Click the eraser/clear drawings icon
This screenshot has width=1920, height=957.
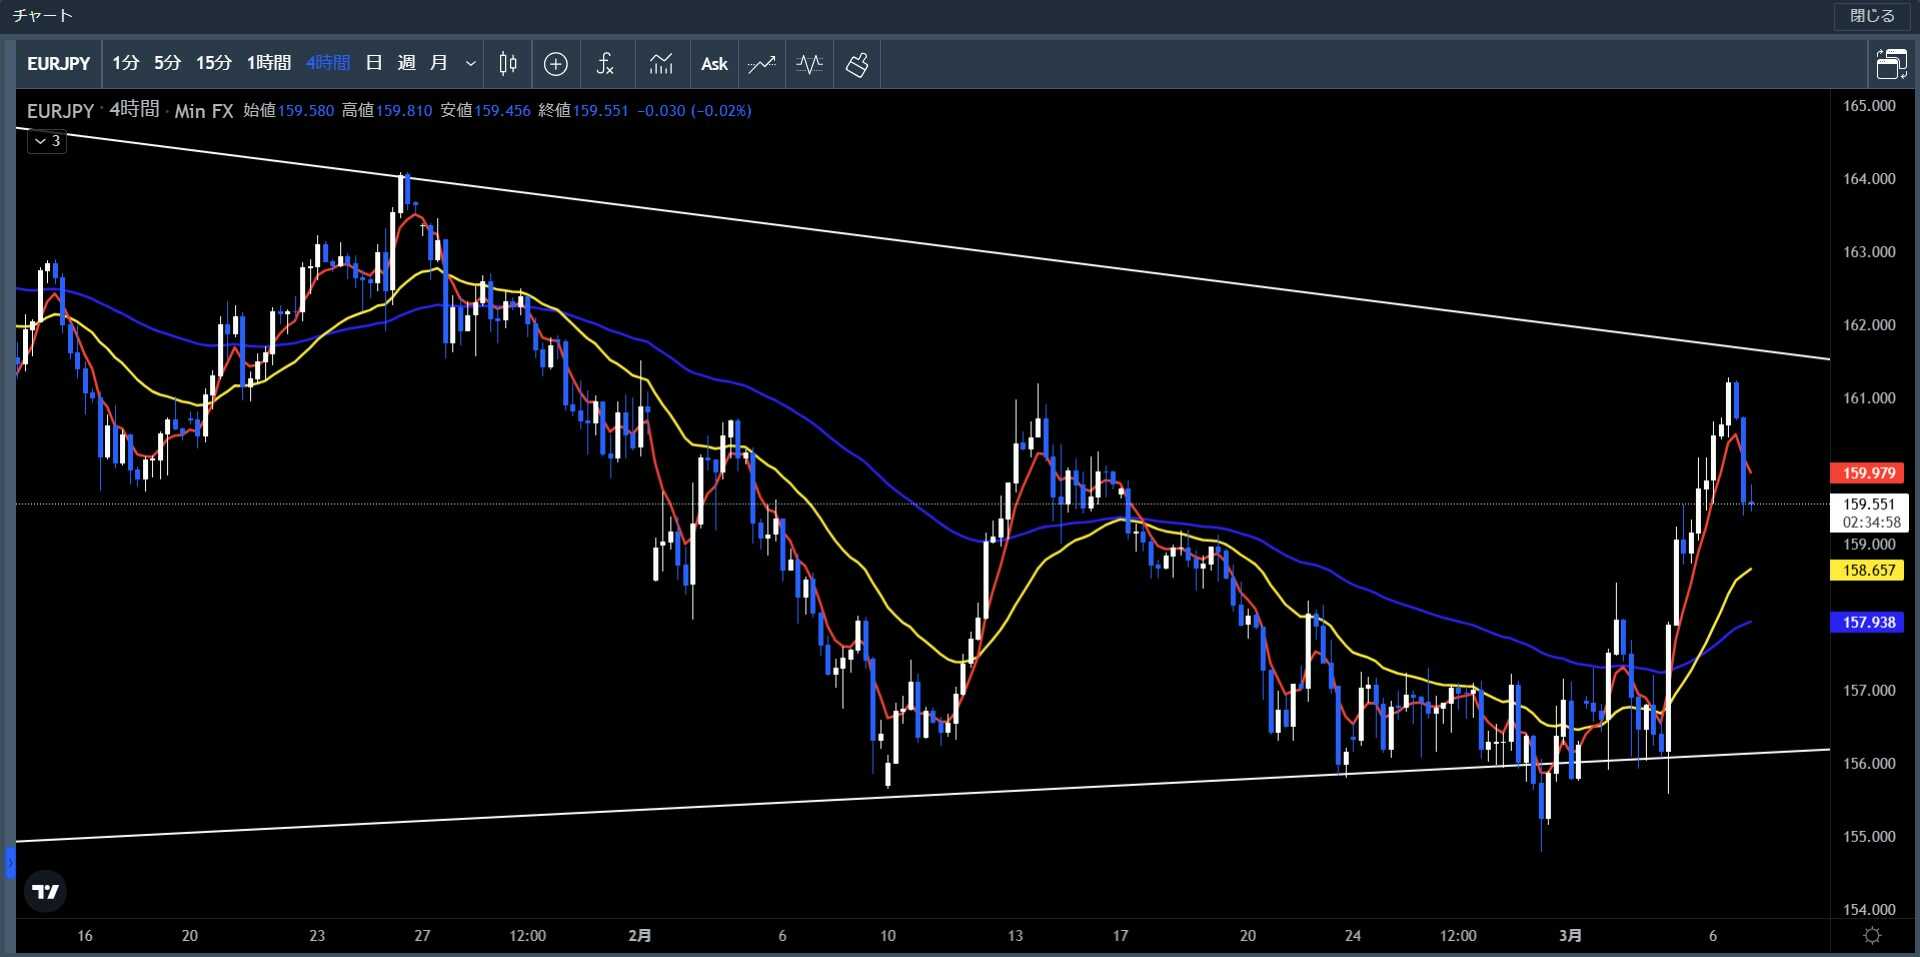pos(857,64)
